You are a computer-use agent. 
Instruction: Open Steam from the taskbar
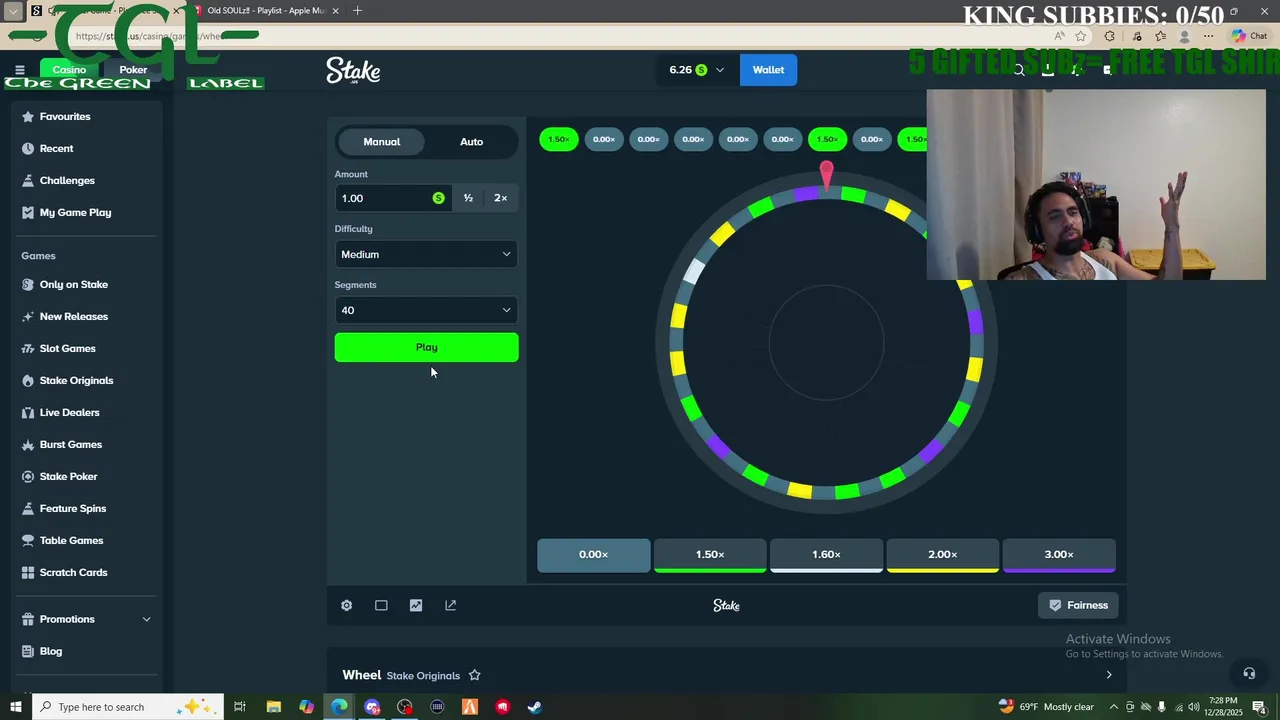(535, 707)
